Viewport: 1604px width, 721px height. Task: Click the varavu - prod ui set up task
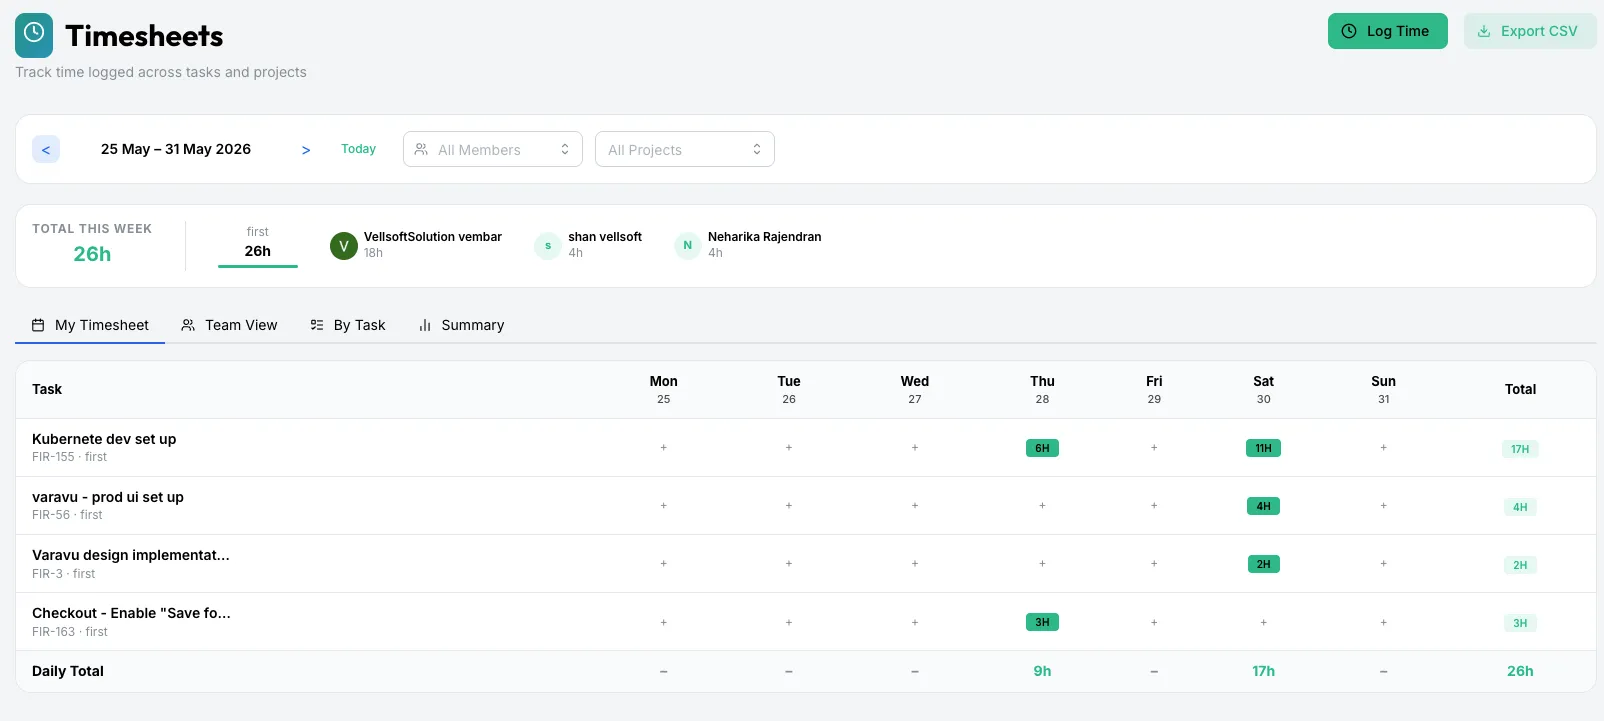(x=108, y=497)
